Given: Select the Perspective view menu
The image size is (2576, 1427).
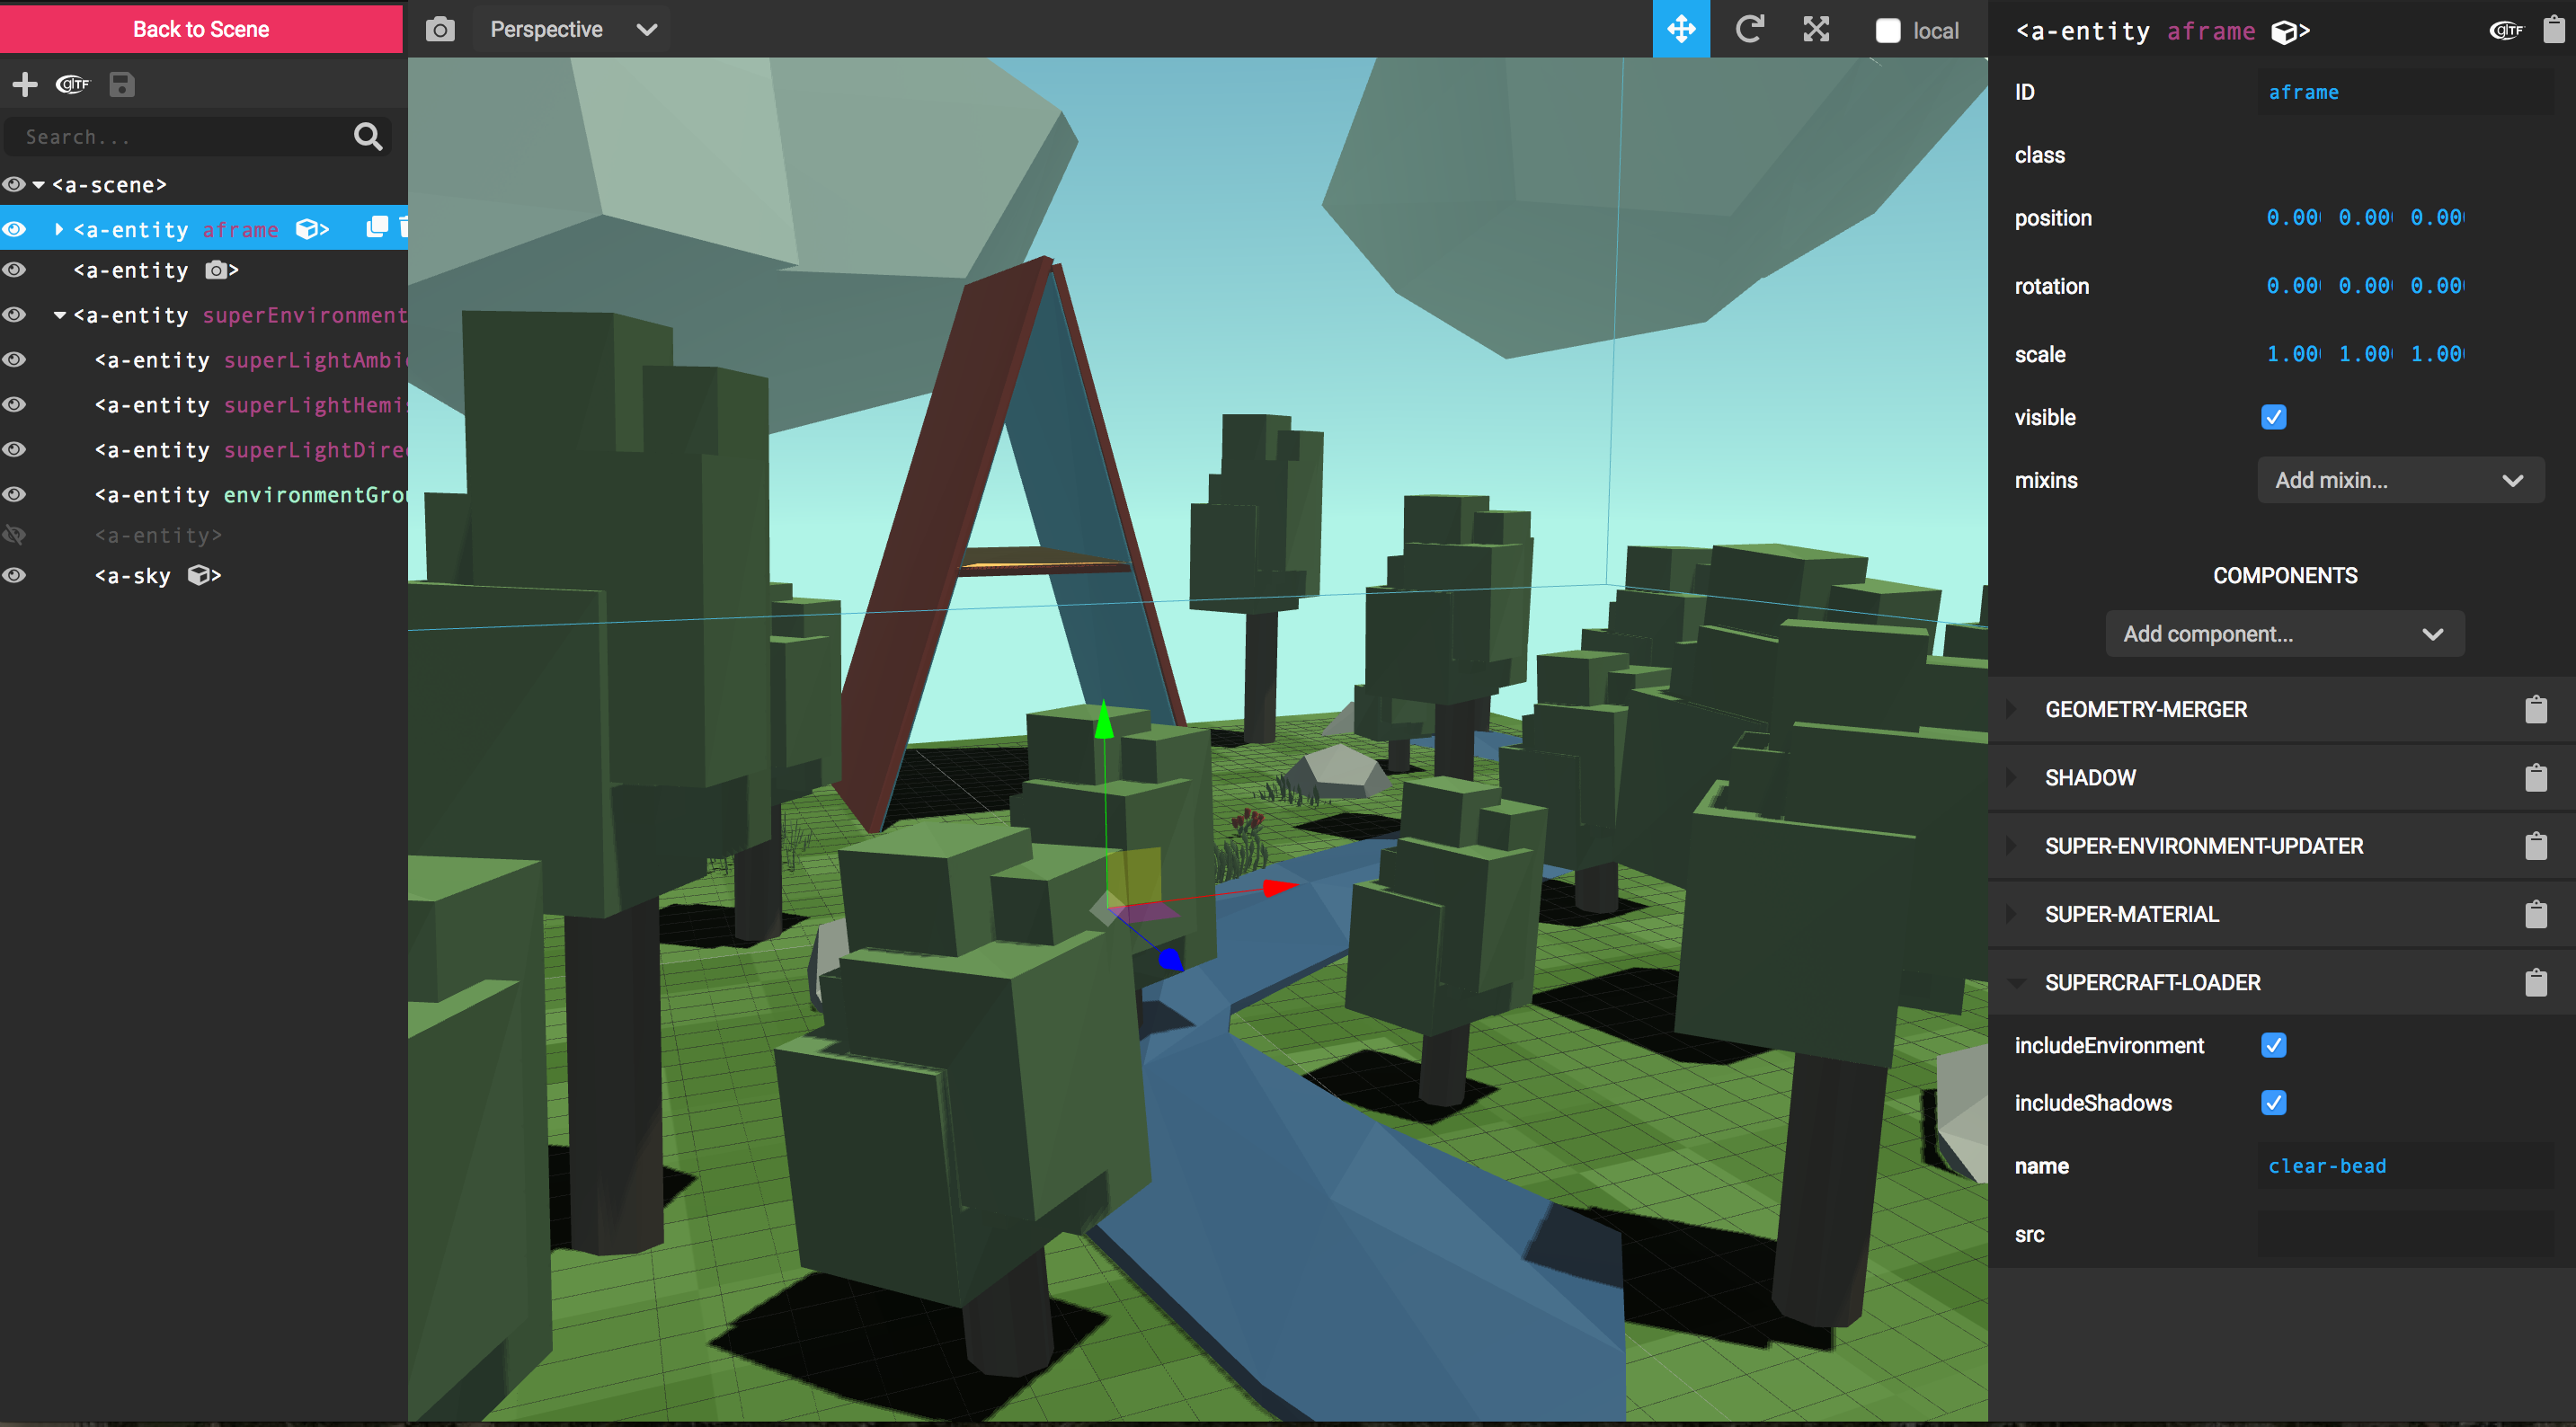Looking at the screenshot, I should 569,28.
